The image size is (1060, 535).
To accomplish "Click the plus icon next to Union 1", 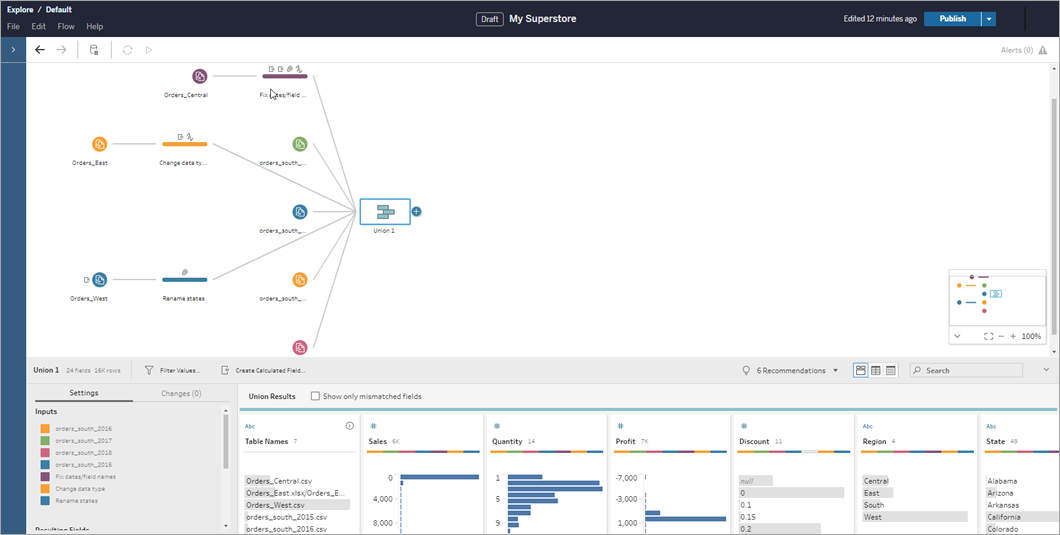I will tap(416, 212).
